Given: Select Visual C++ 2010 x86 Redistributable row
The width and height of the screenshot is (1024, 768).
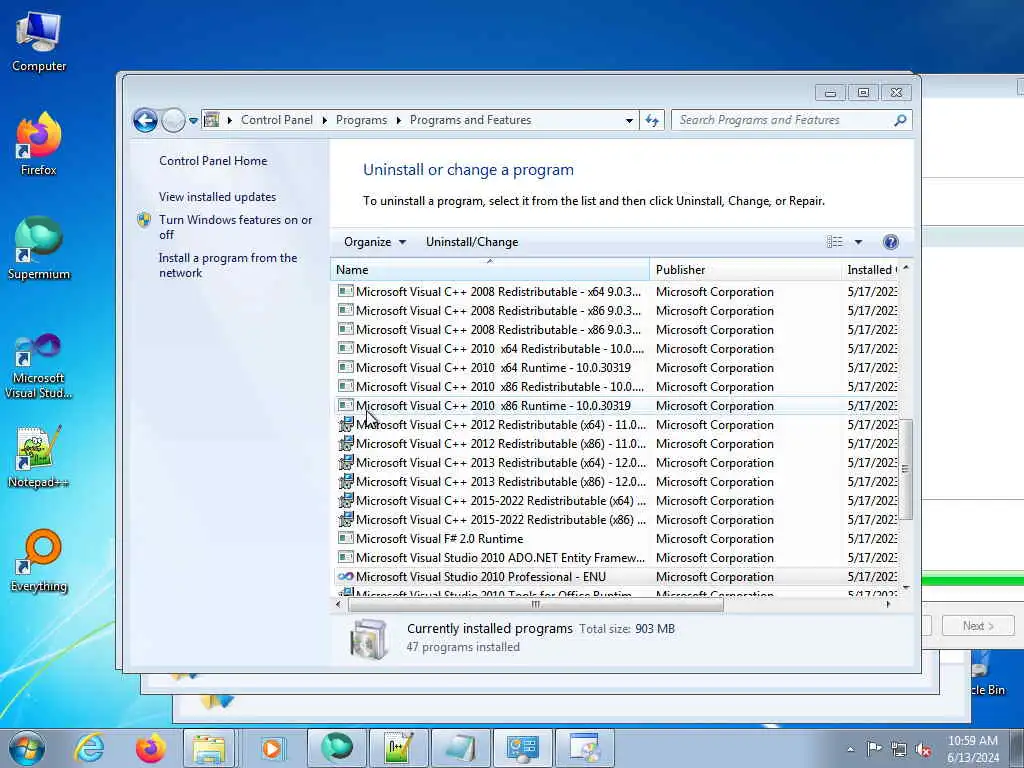Looking at the screenshot, I should click(x=617, y=387).
